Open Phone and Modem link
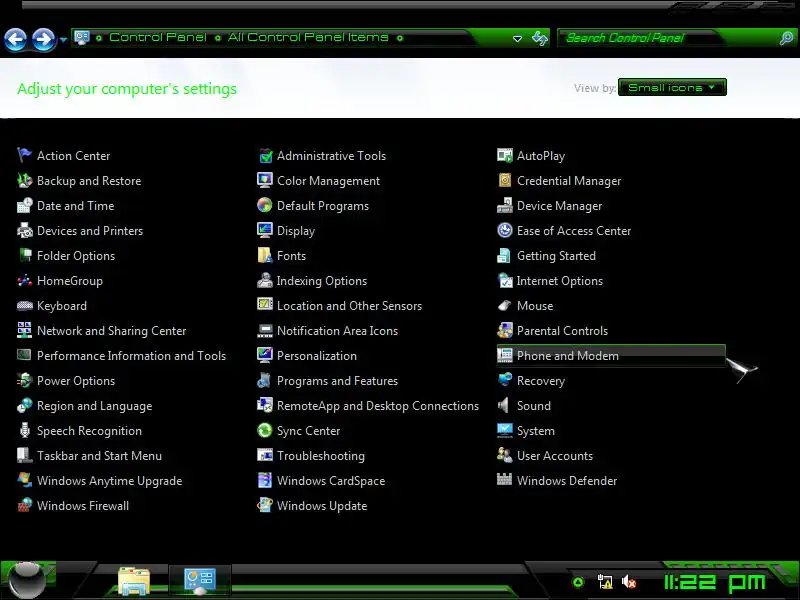Image resolution: width=800 pixels, height=600 pixels. click(567, 356)
